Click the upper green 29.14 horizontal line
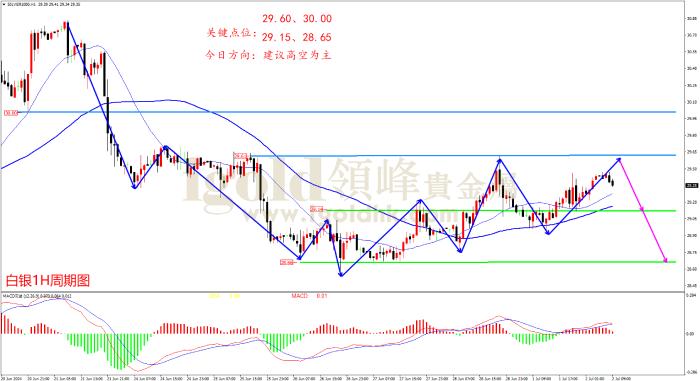This screenshot has width=700, height=381. [500, 210]
